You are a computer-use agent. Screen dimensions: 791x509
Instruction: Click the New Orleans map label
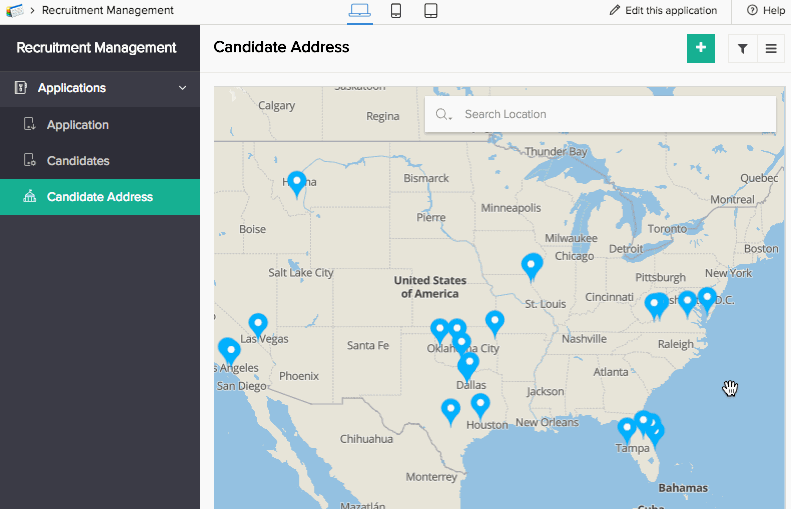point(547,422)
